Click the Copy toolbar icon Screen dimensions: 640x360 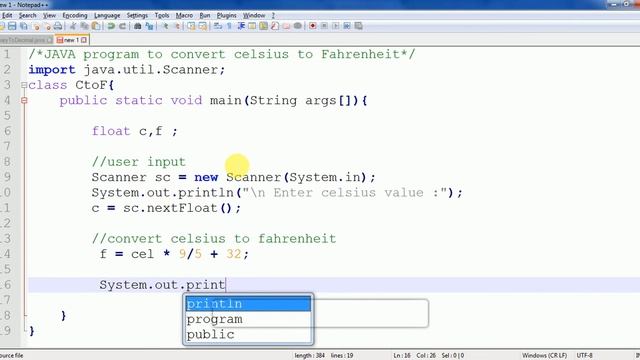coord(84,26)
